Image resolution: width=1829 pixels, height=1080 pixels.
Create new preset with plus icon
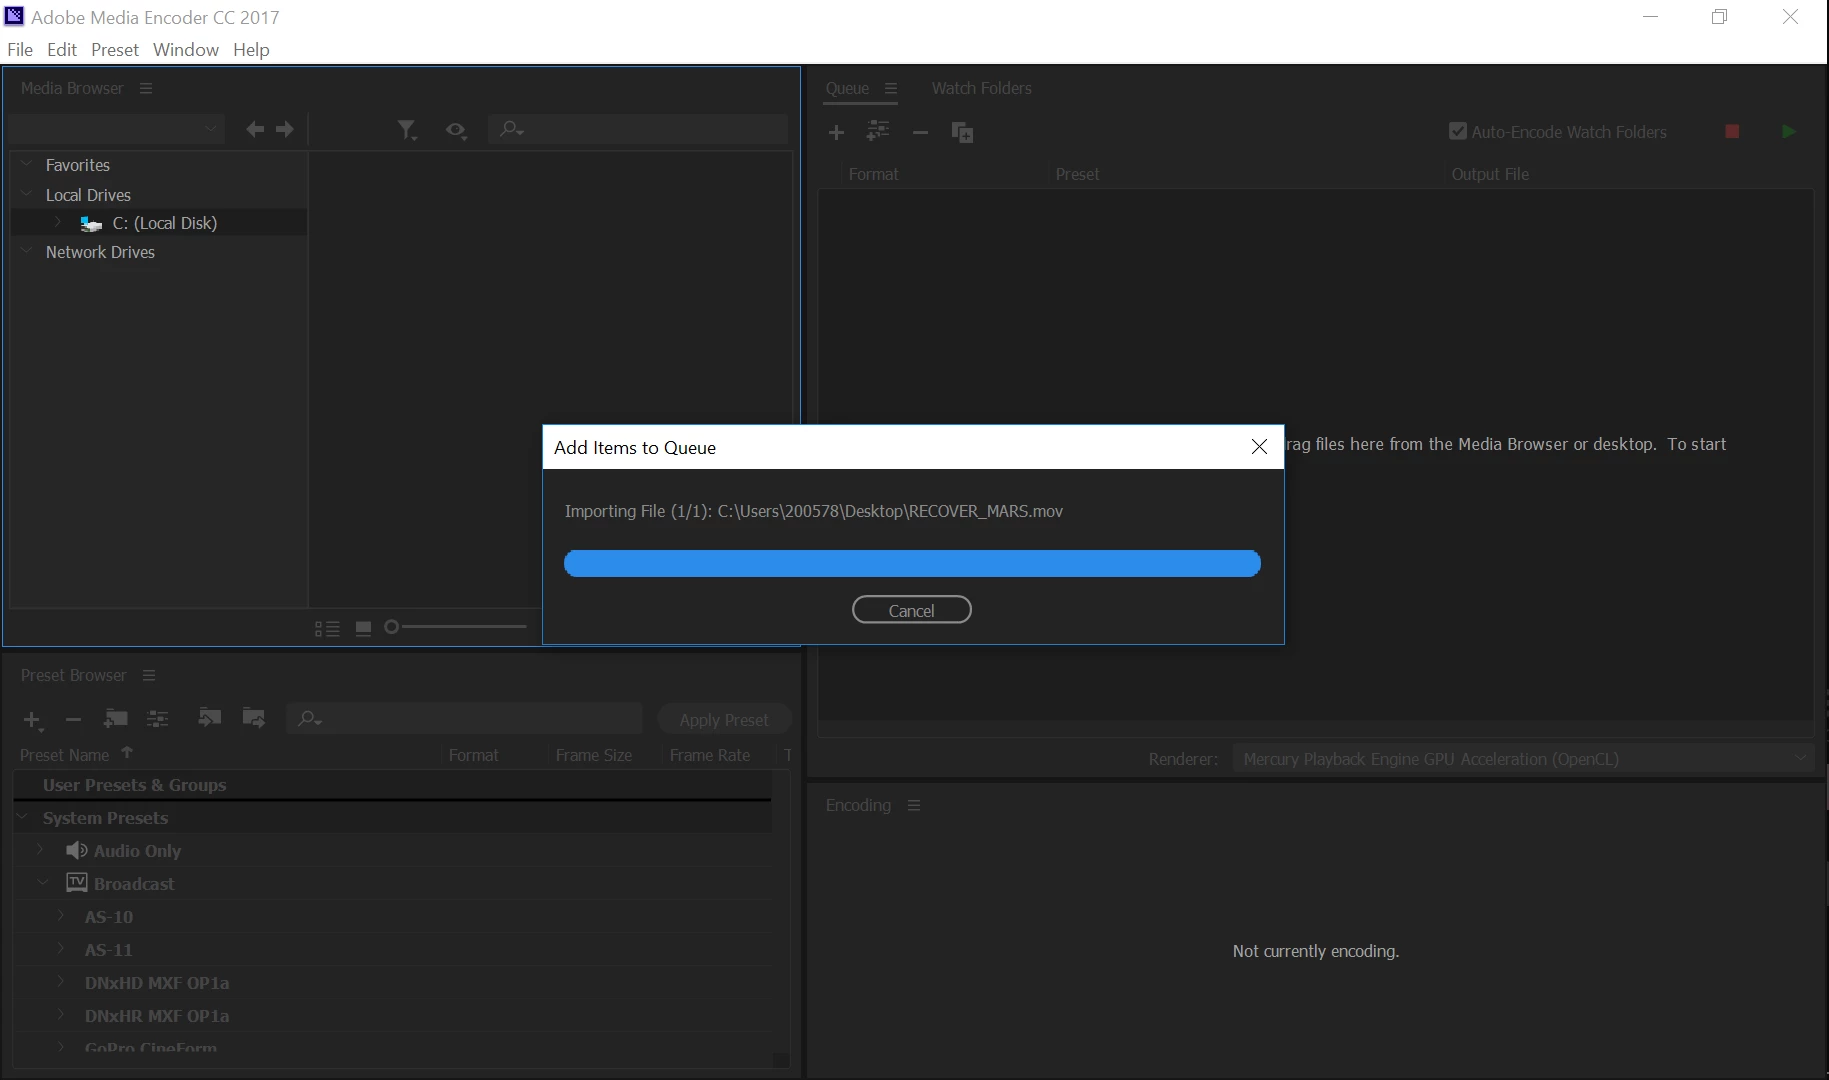[32, 719]
